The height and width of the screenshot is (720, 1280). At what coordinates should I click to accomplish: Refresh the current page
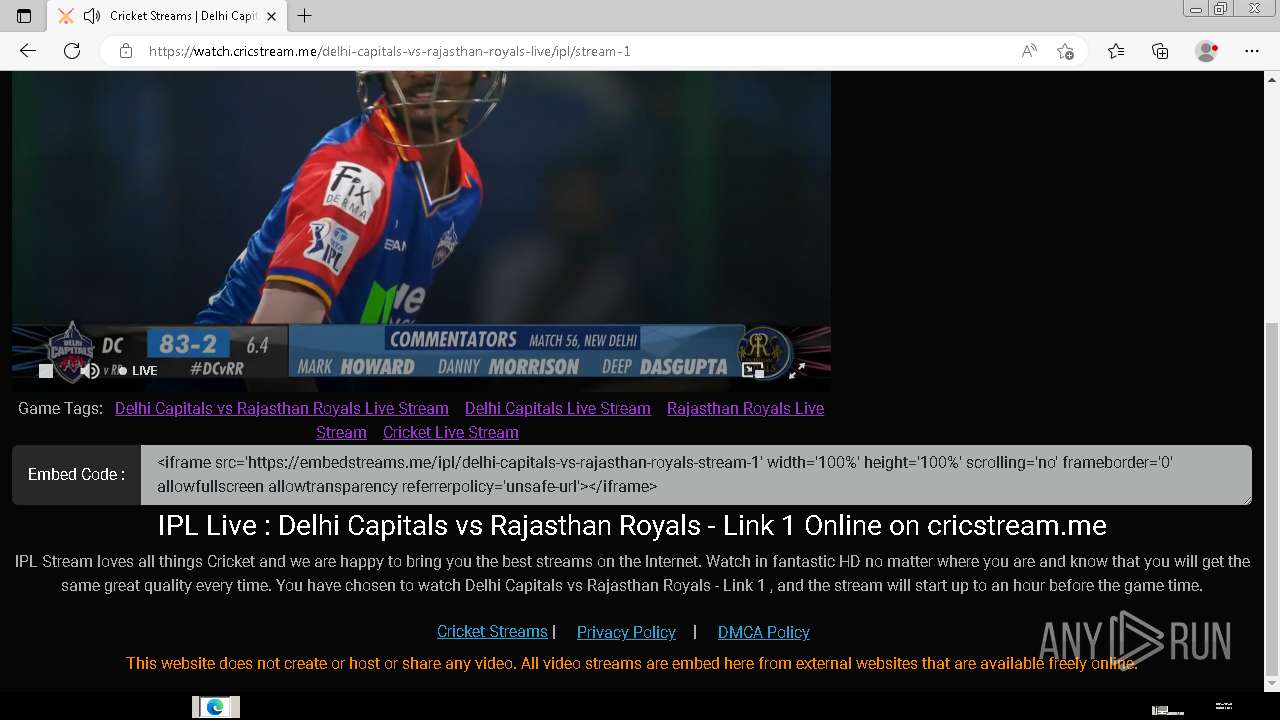[x=72, y=51]
